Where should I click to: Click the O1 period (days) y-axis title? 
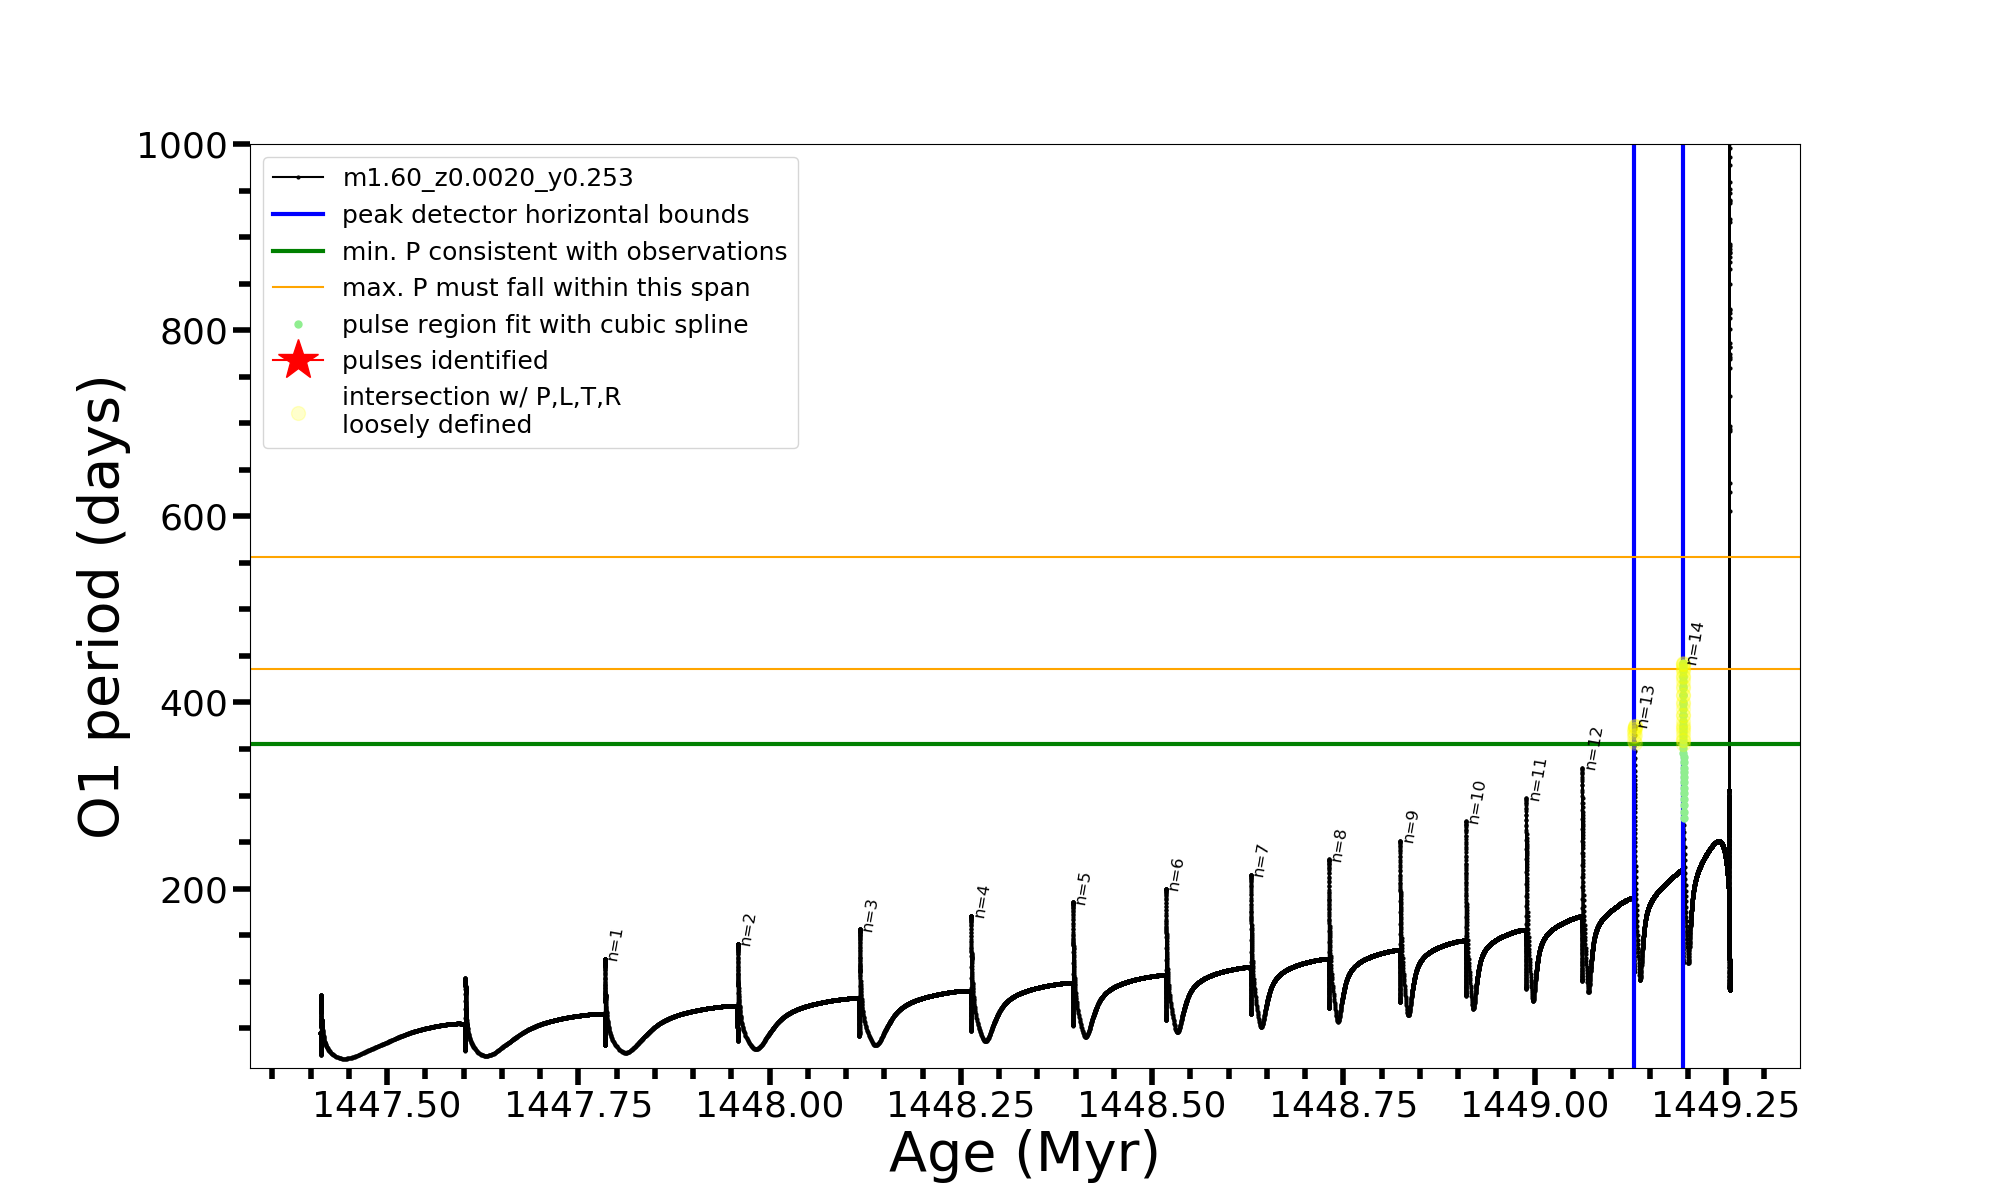point(100,607)
